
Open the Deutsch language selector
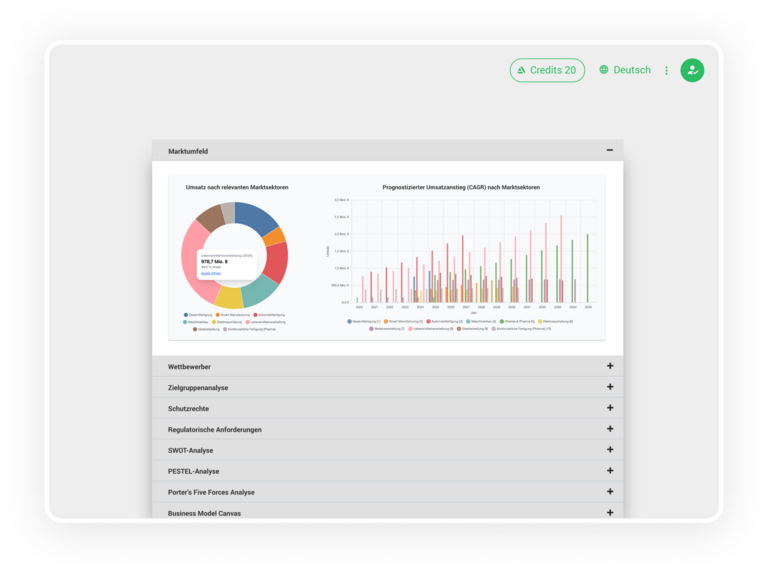[x=625, y=70]
